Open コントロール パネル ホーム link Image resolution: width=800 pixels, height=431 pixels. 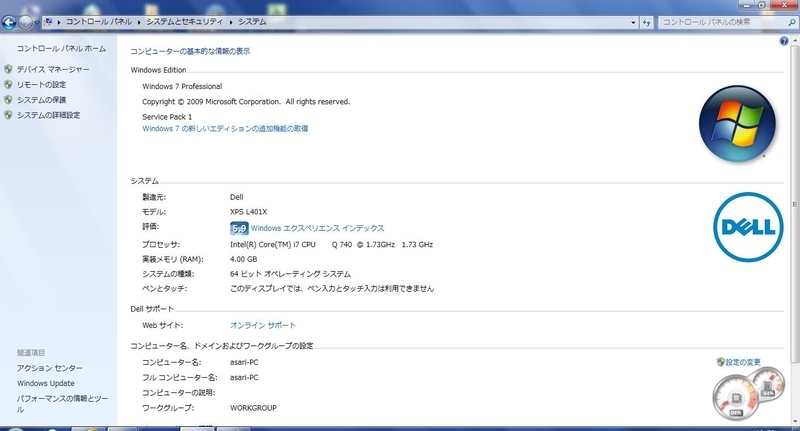coord(61,48)
